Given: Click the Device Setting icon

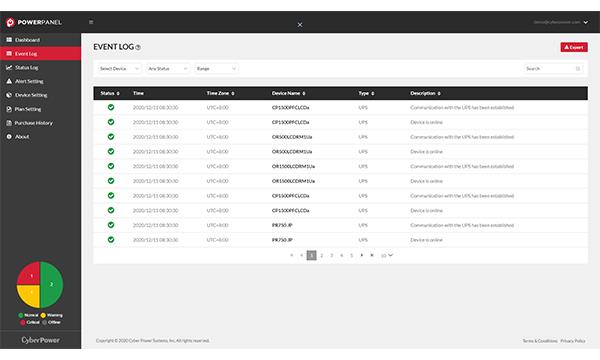Looking at the screenshot, I should click(9, 95).
